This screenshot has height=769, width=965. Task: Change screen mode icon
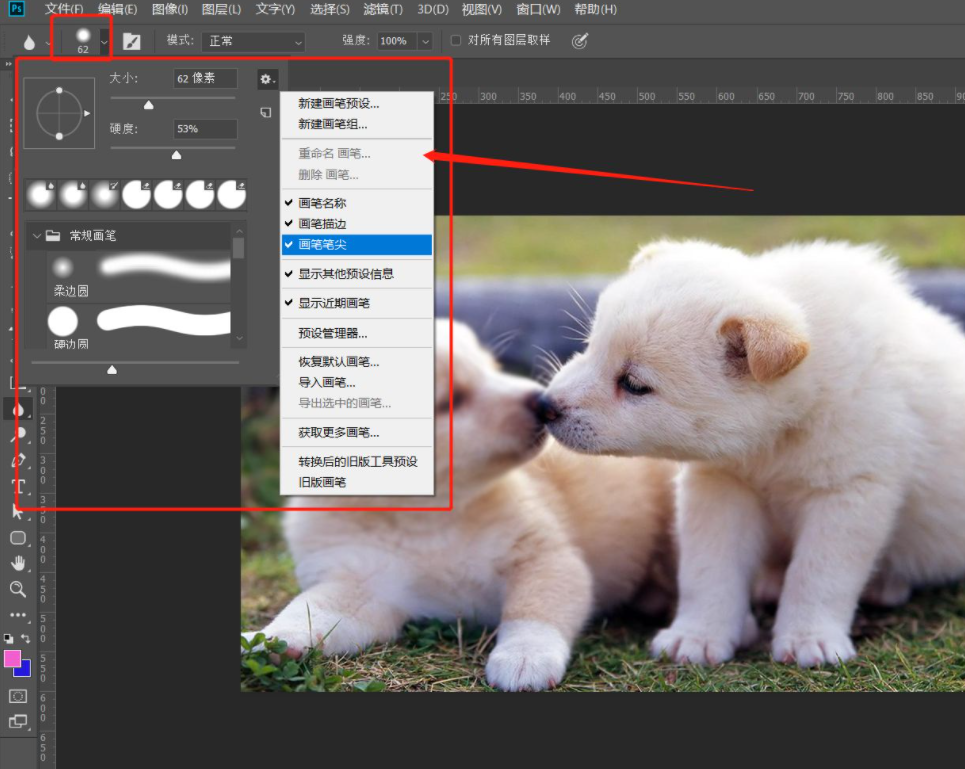[x=18, y=722]
